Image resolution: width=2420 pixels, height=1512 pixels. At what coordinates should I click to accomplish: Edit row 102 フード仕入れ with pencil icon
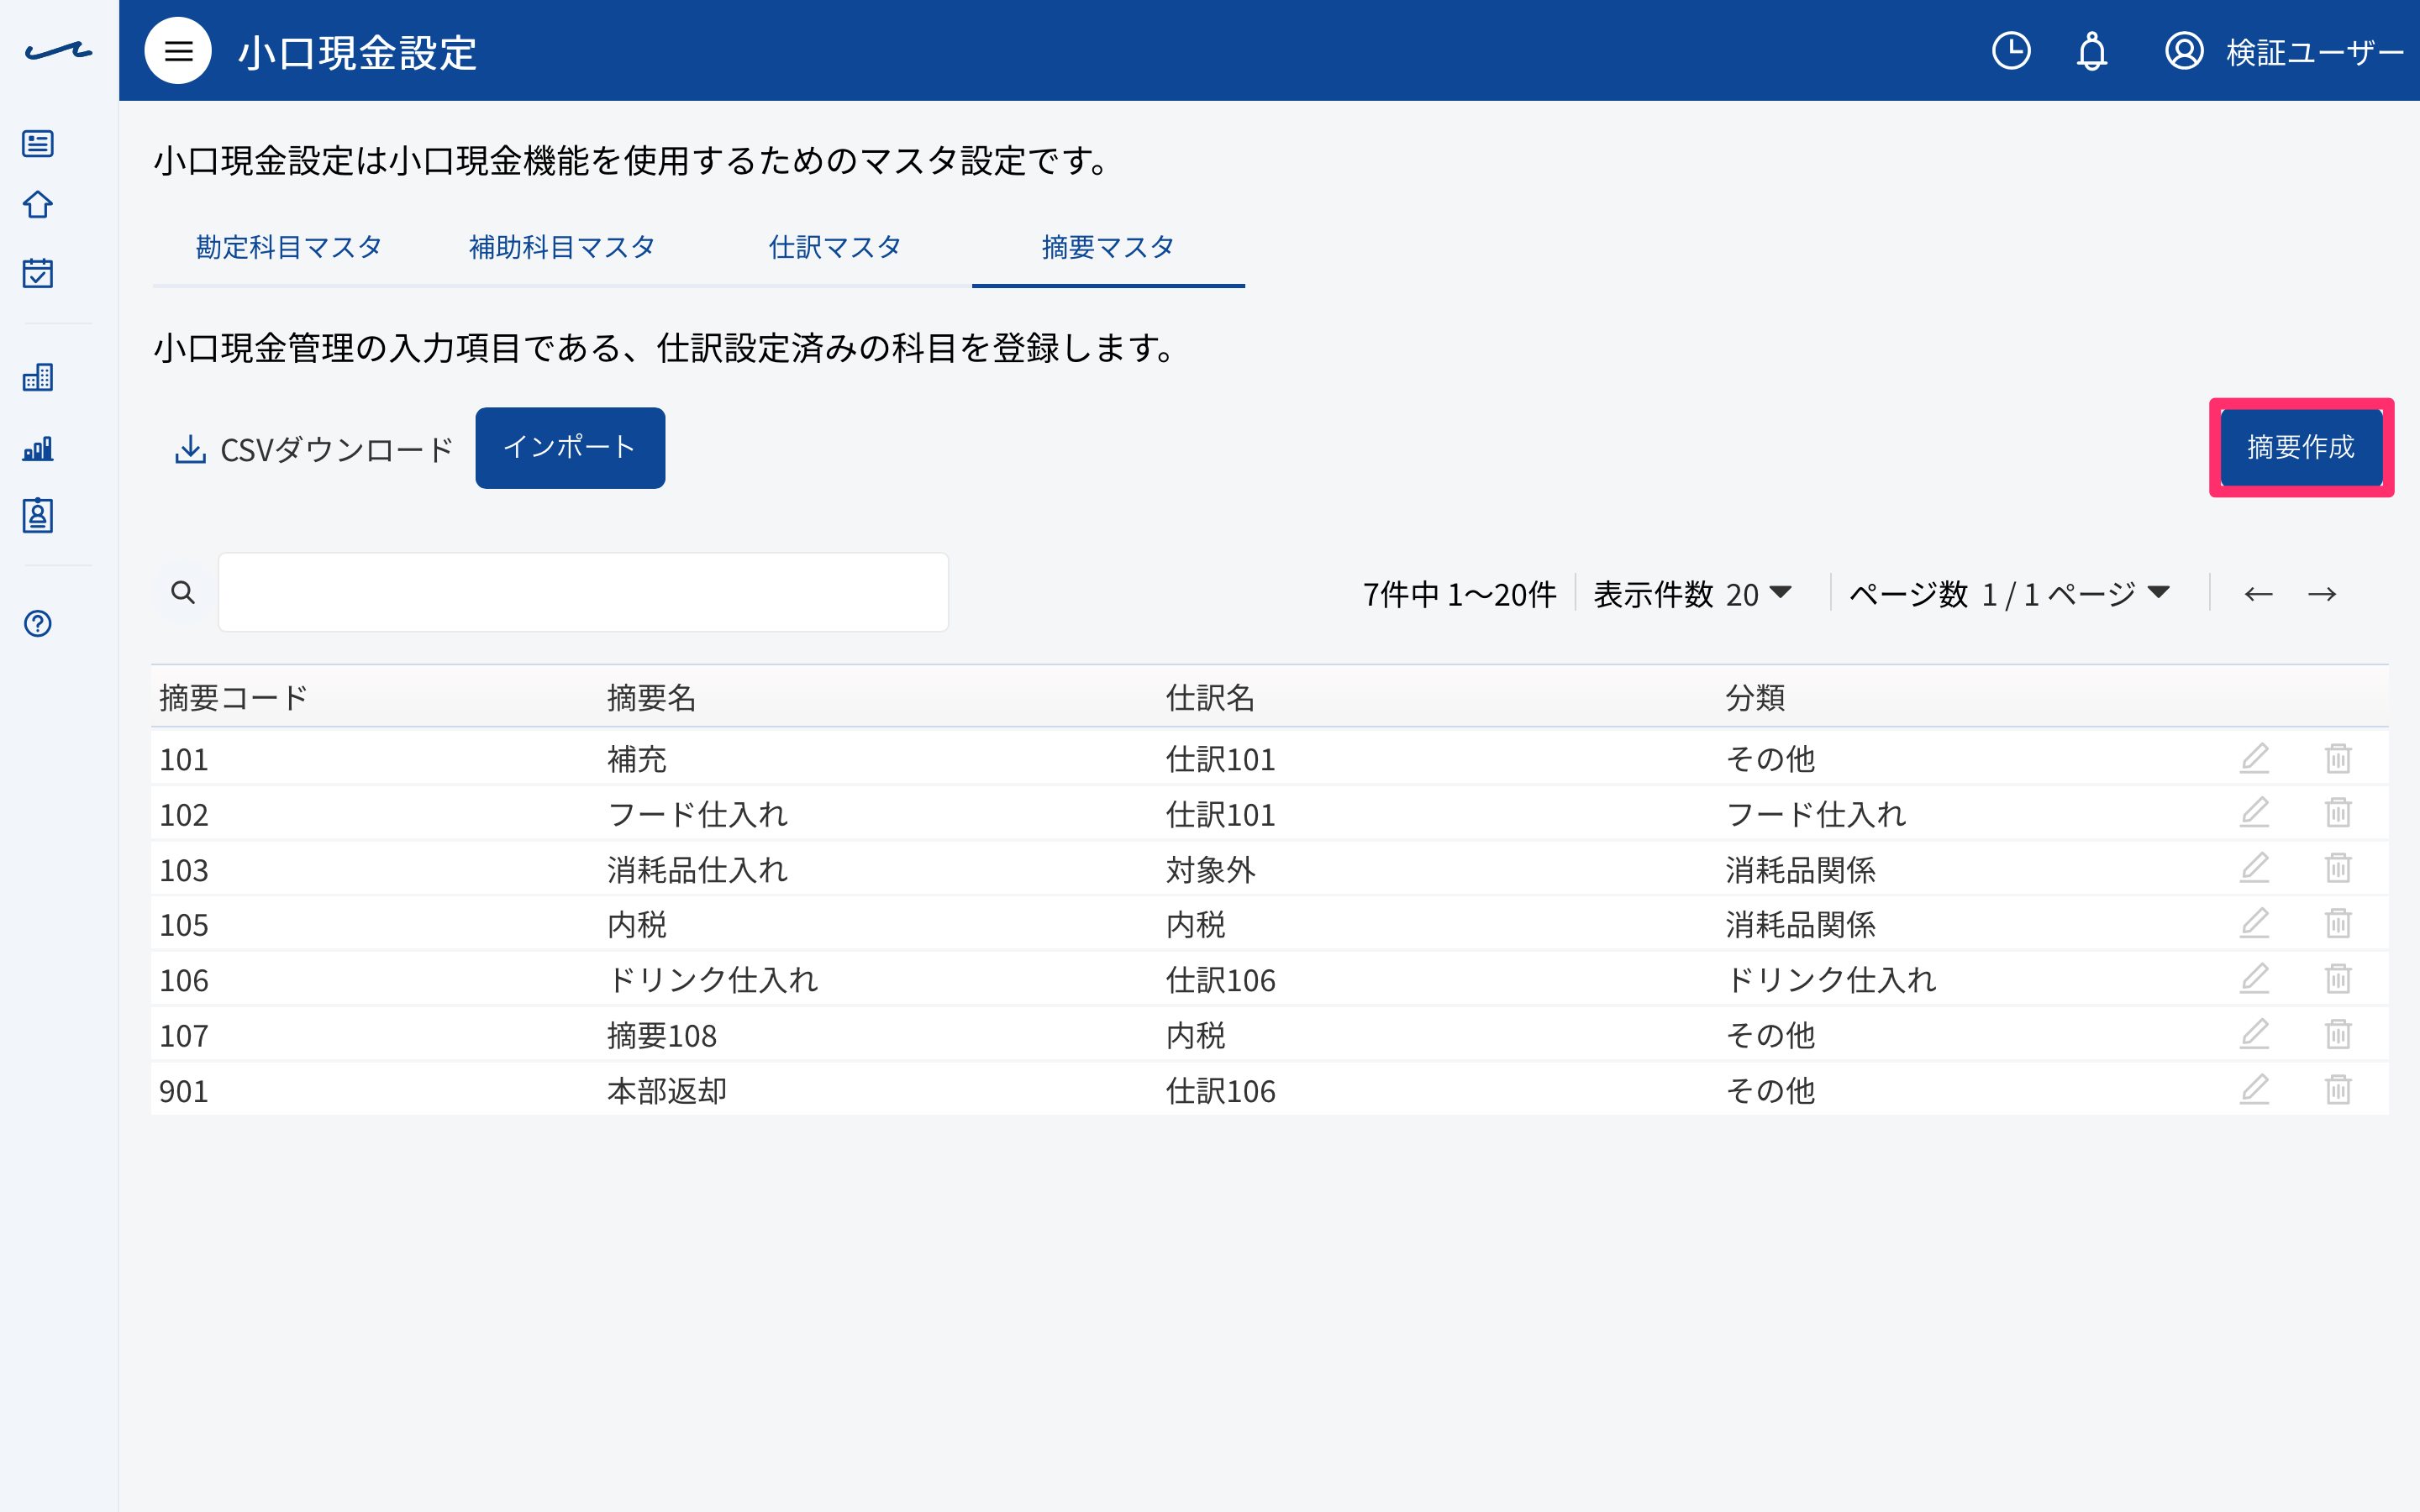point(2254,813)
